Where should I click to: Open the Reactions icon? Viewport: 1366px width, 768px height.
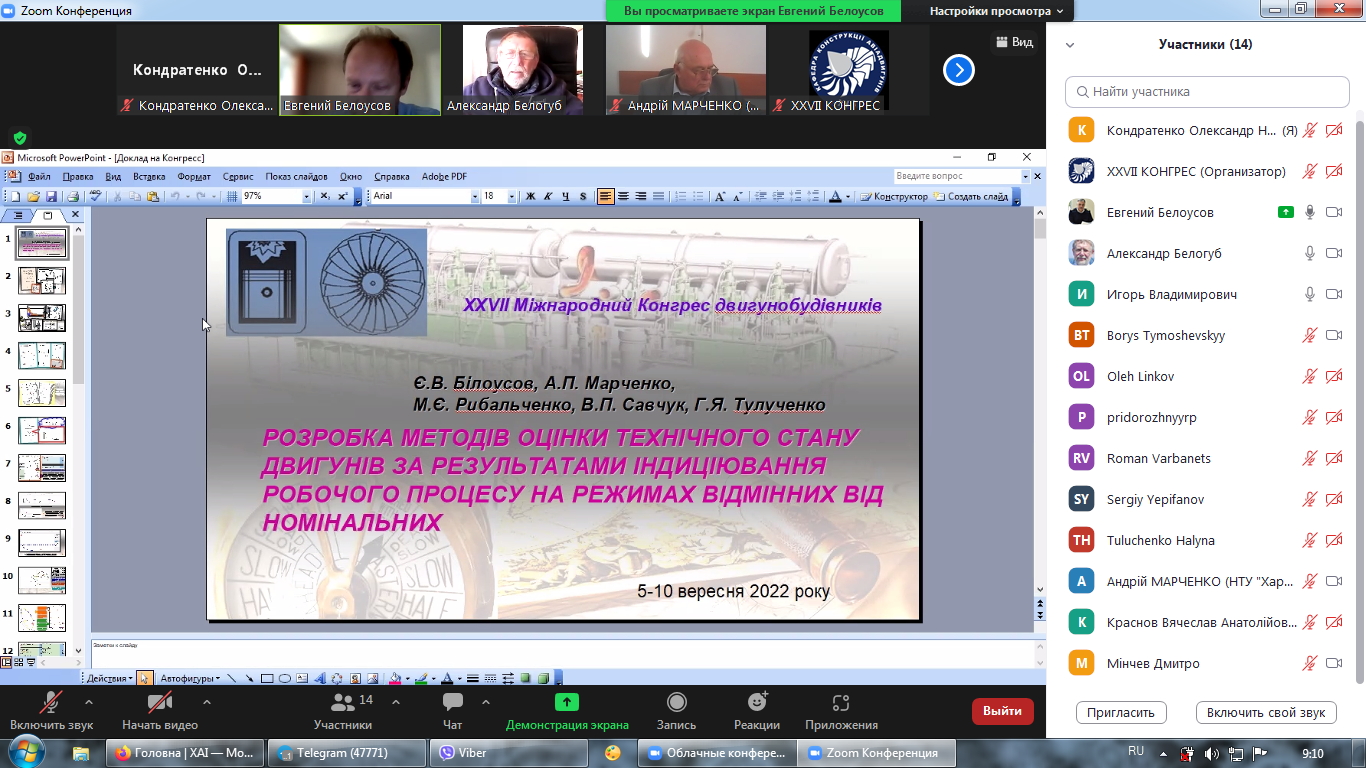pos(756,703)
